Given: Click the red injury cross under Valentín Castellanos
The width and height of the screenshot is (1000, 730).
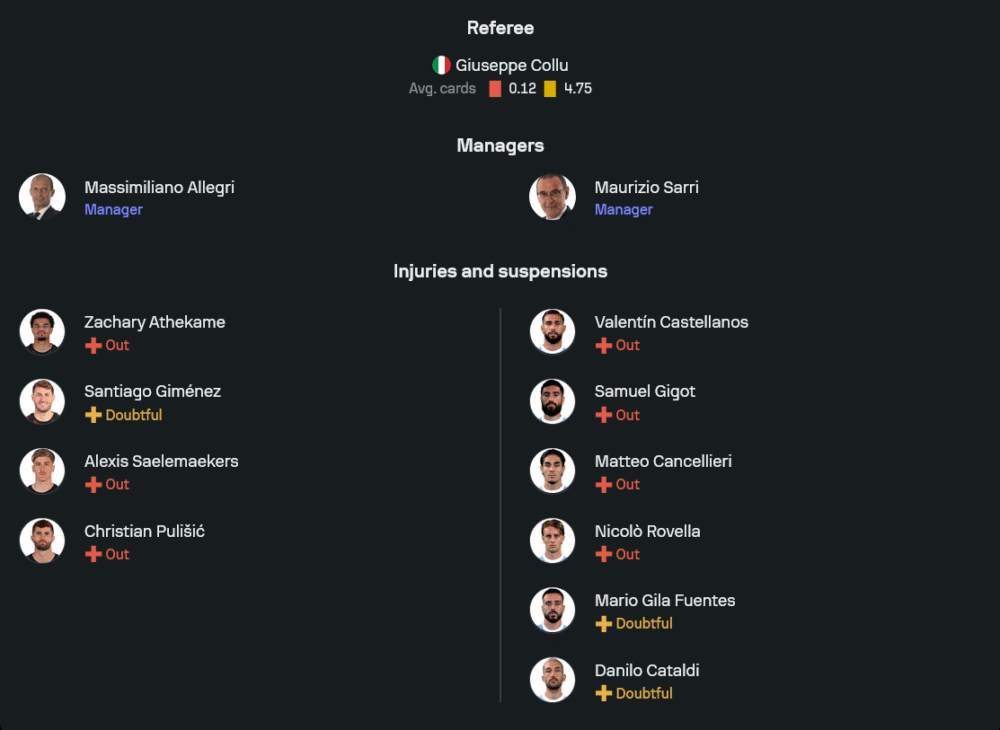Looking at the screenshot, I should click(x=603, y=345).
